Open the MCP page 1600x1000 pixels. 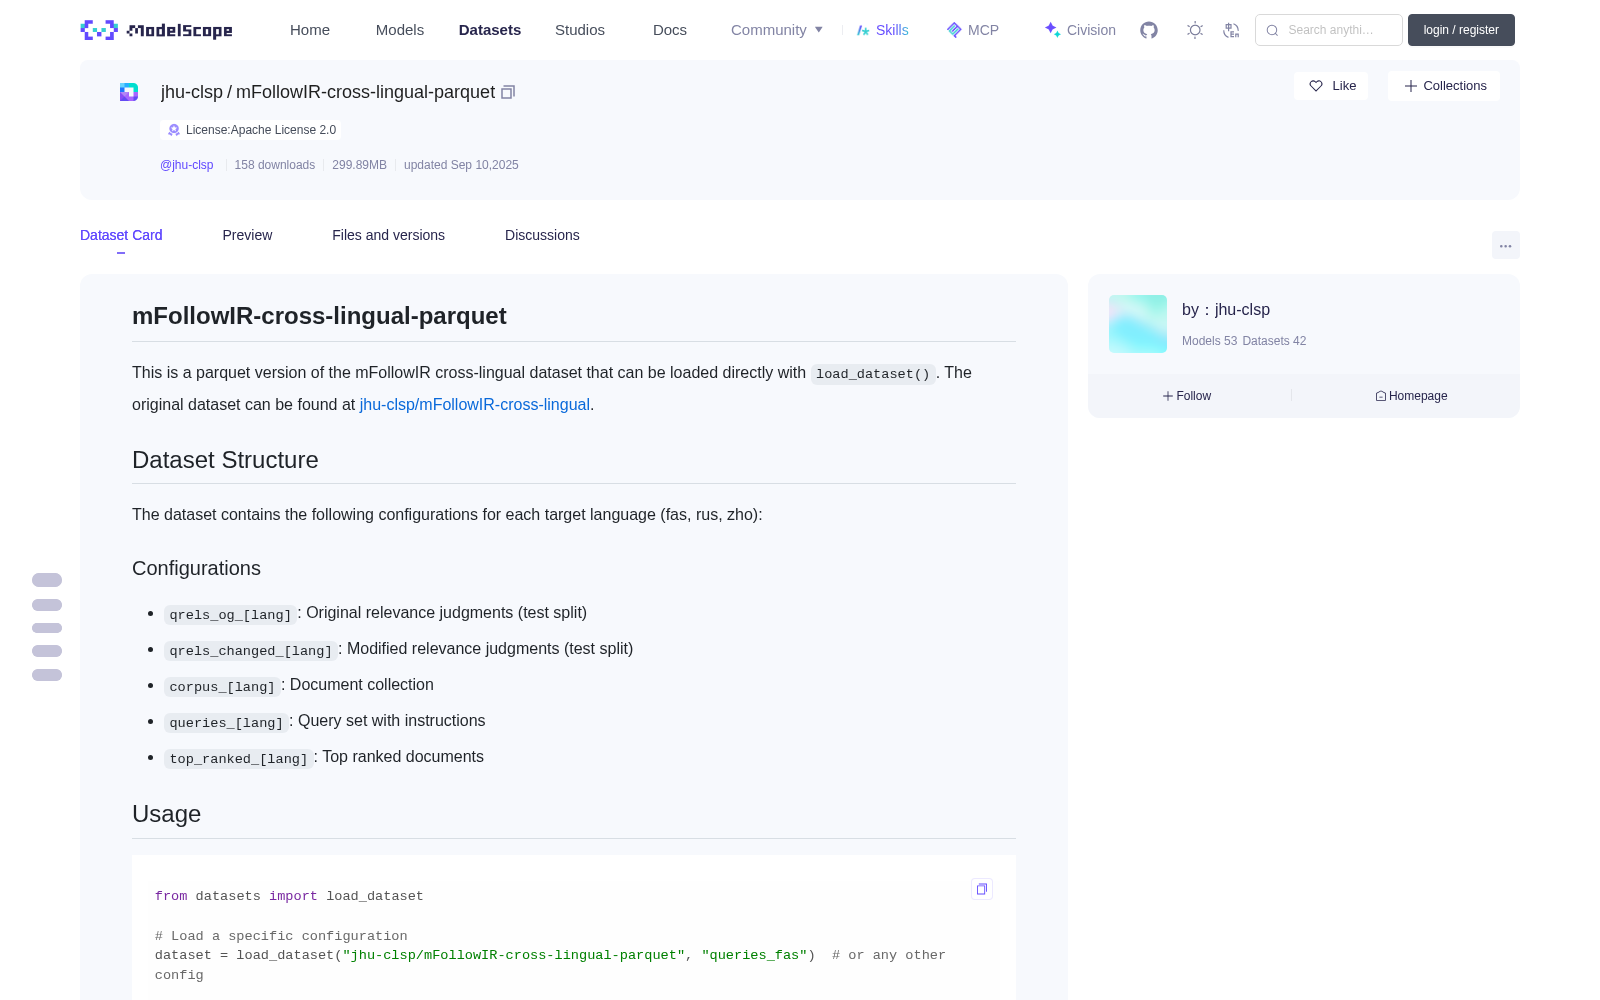(973, 30)
